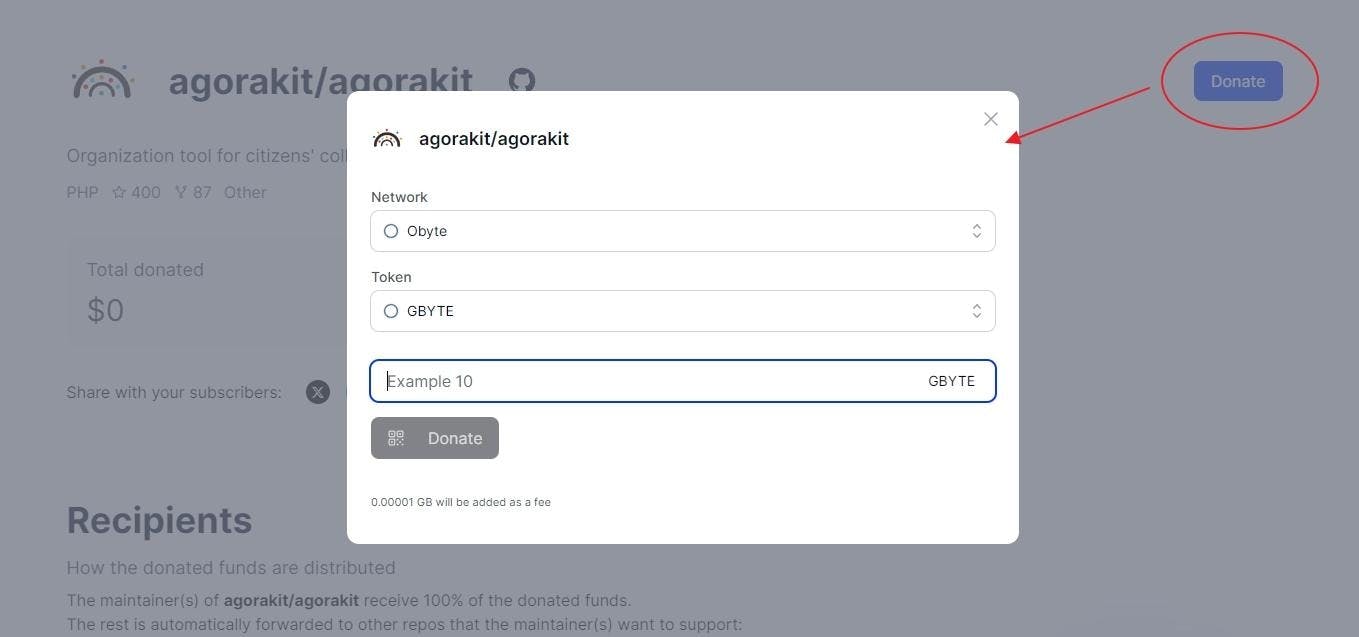Click the agorakit logo inside the donation modal

pos(387,138)
